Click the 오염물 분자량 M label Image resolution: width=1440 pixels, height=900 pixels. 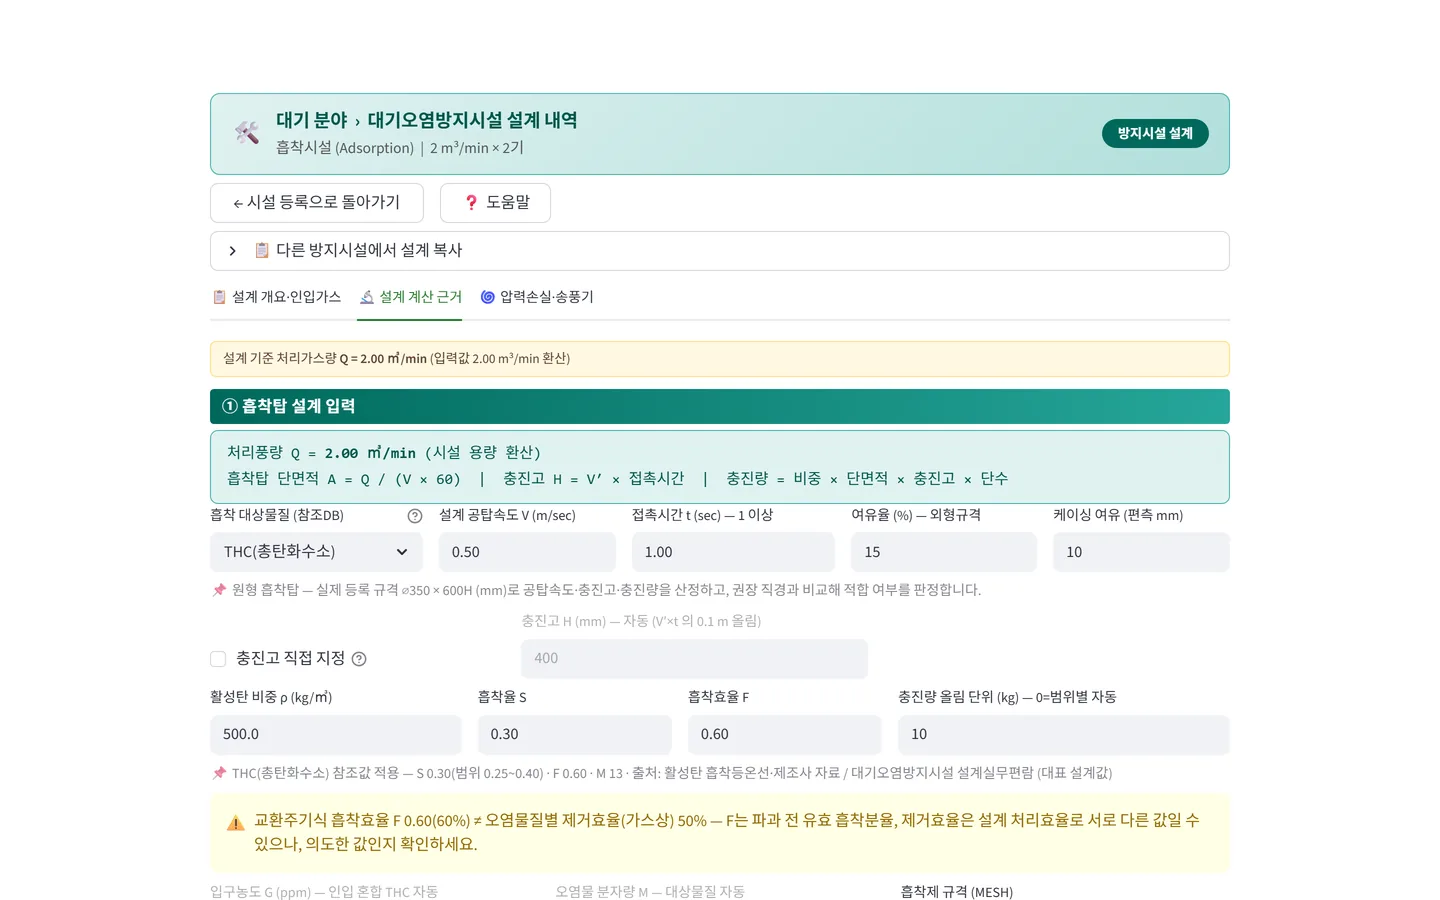(650, 892)
